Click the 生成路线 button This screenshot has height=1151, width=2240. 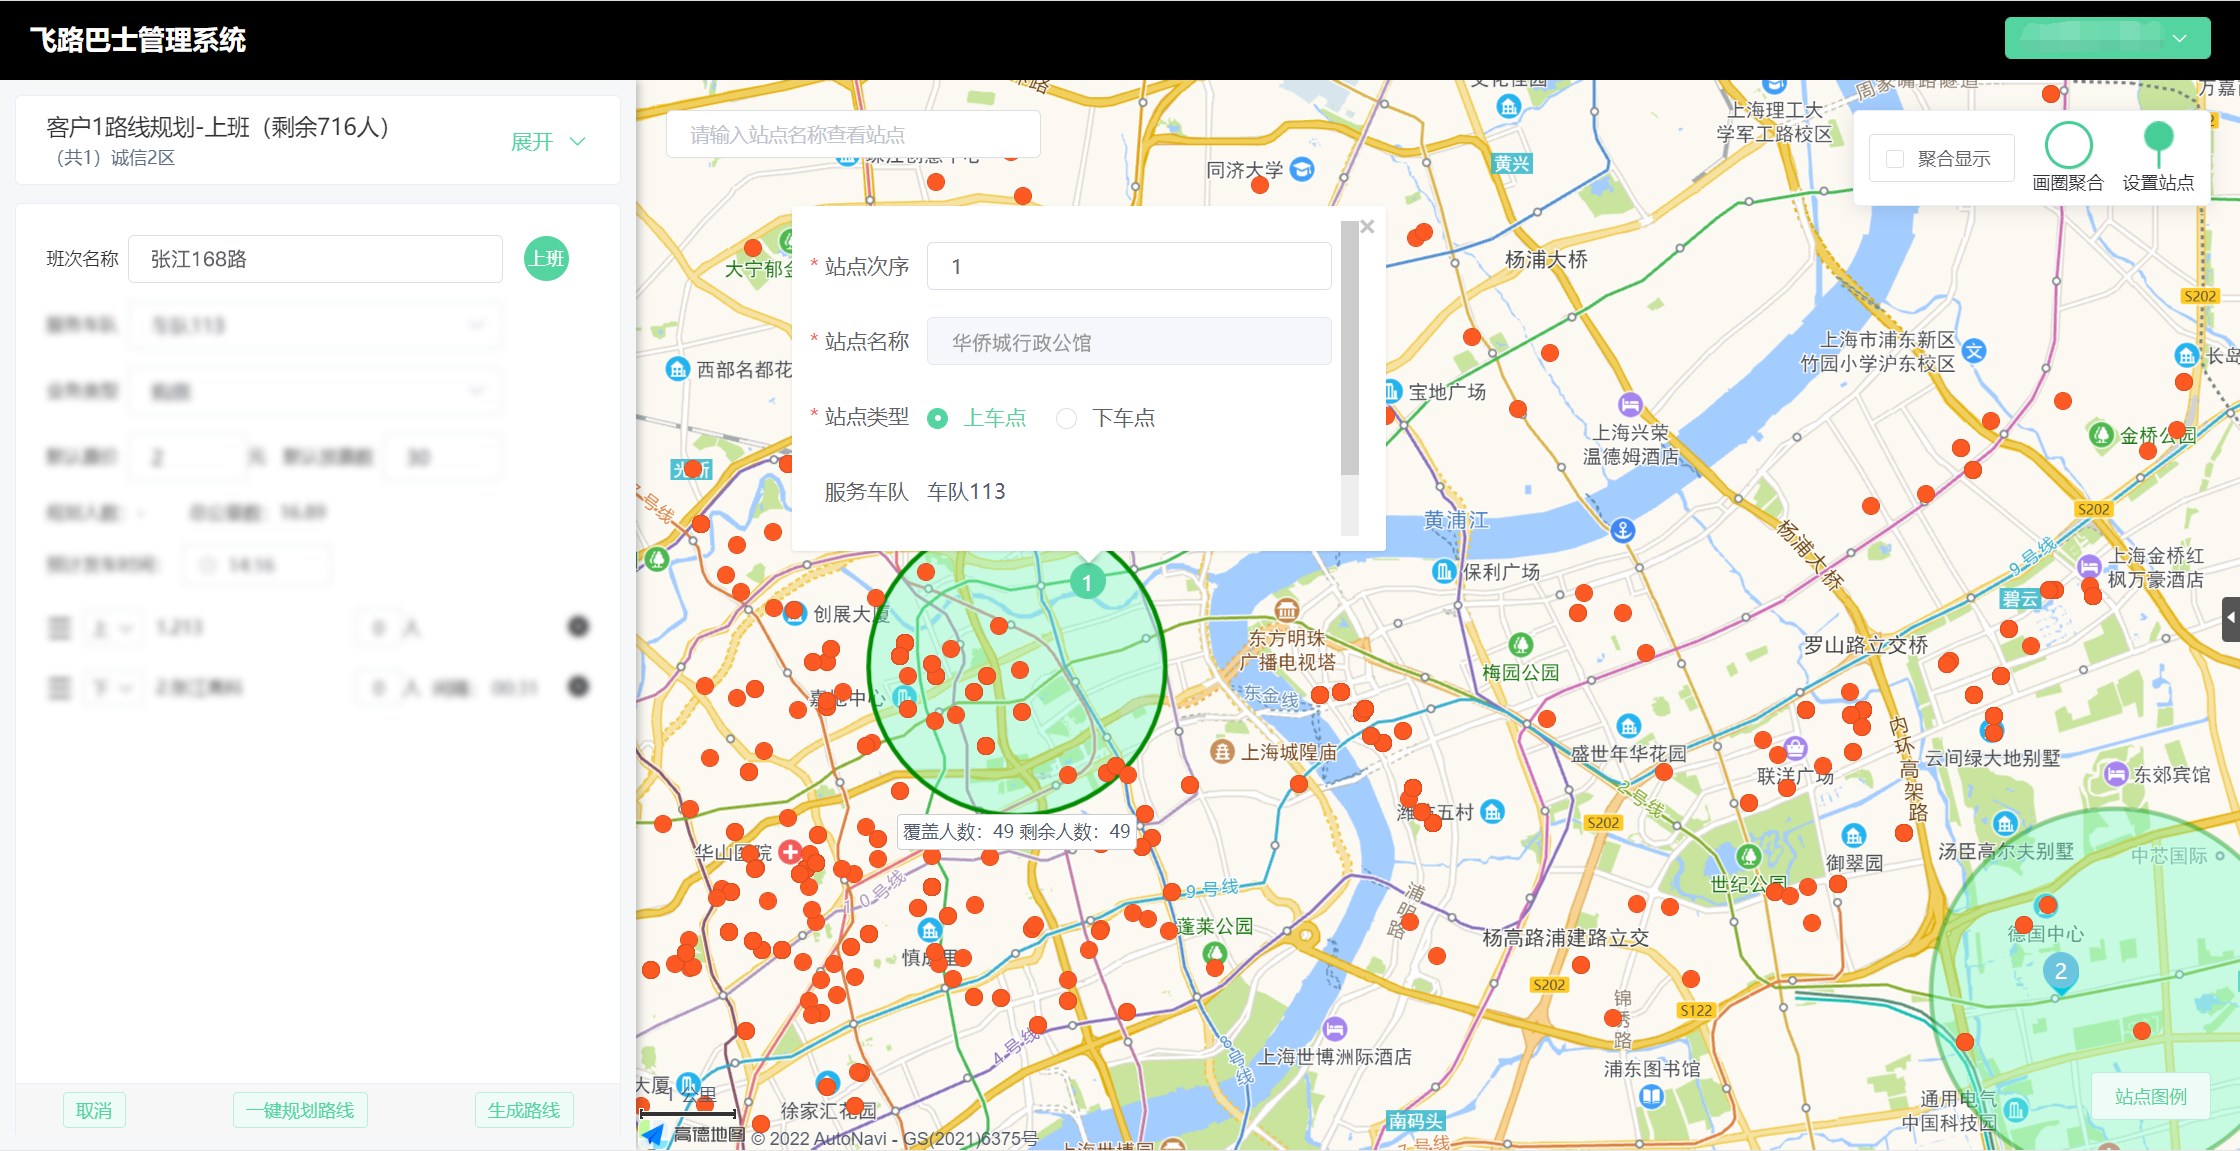pyautogui.click(x=524, y=1110)
